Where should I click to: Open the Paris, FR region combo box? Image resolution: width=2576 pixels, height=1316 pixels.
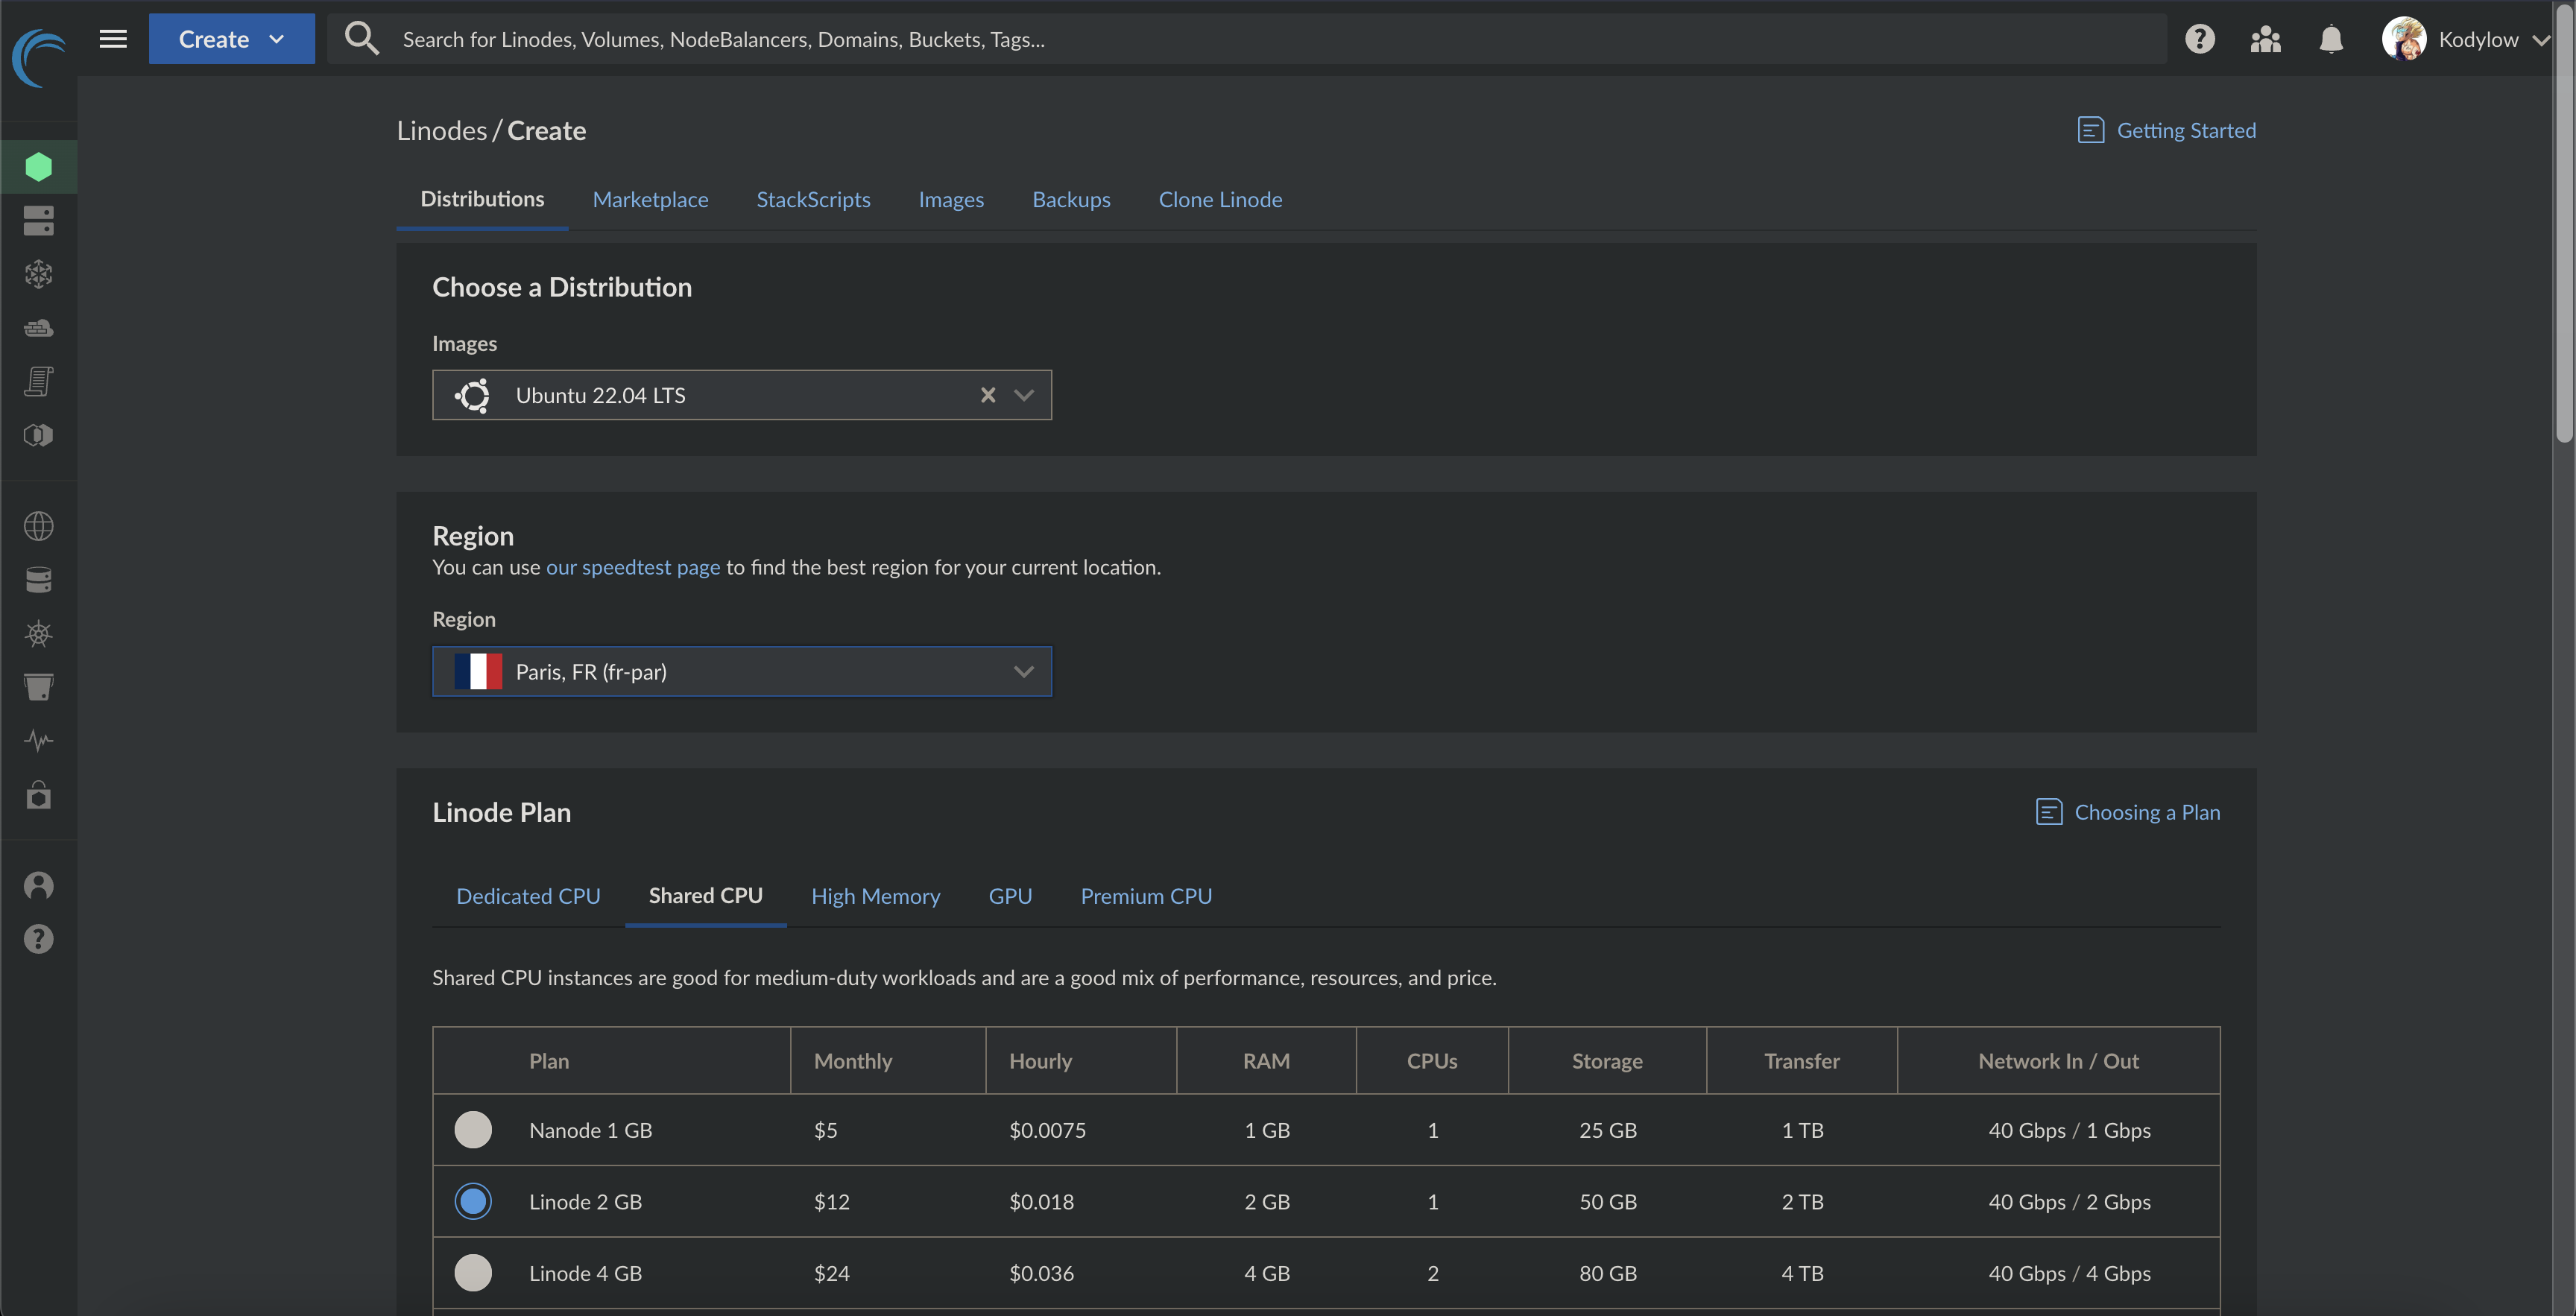tap(742, 671)
